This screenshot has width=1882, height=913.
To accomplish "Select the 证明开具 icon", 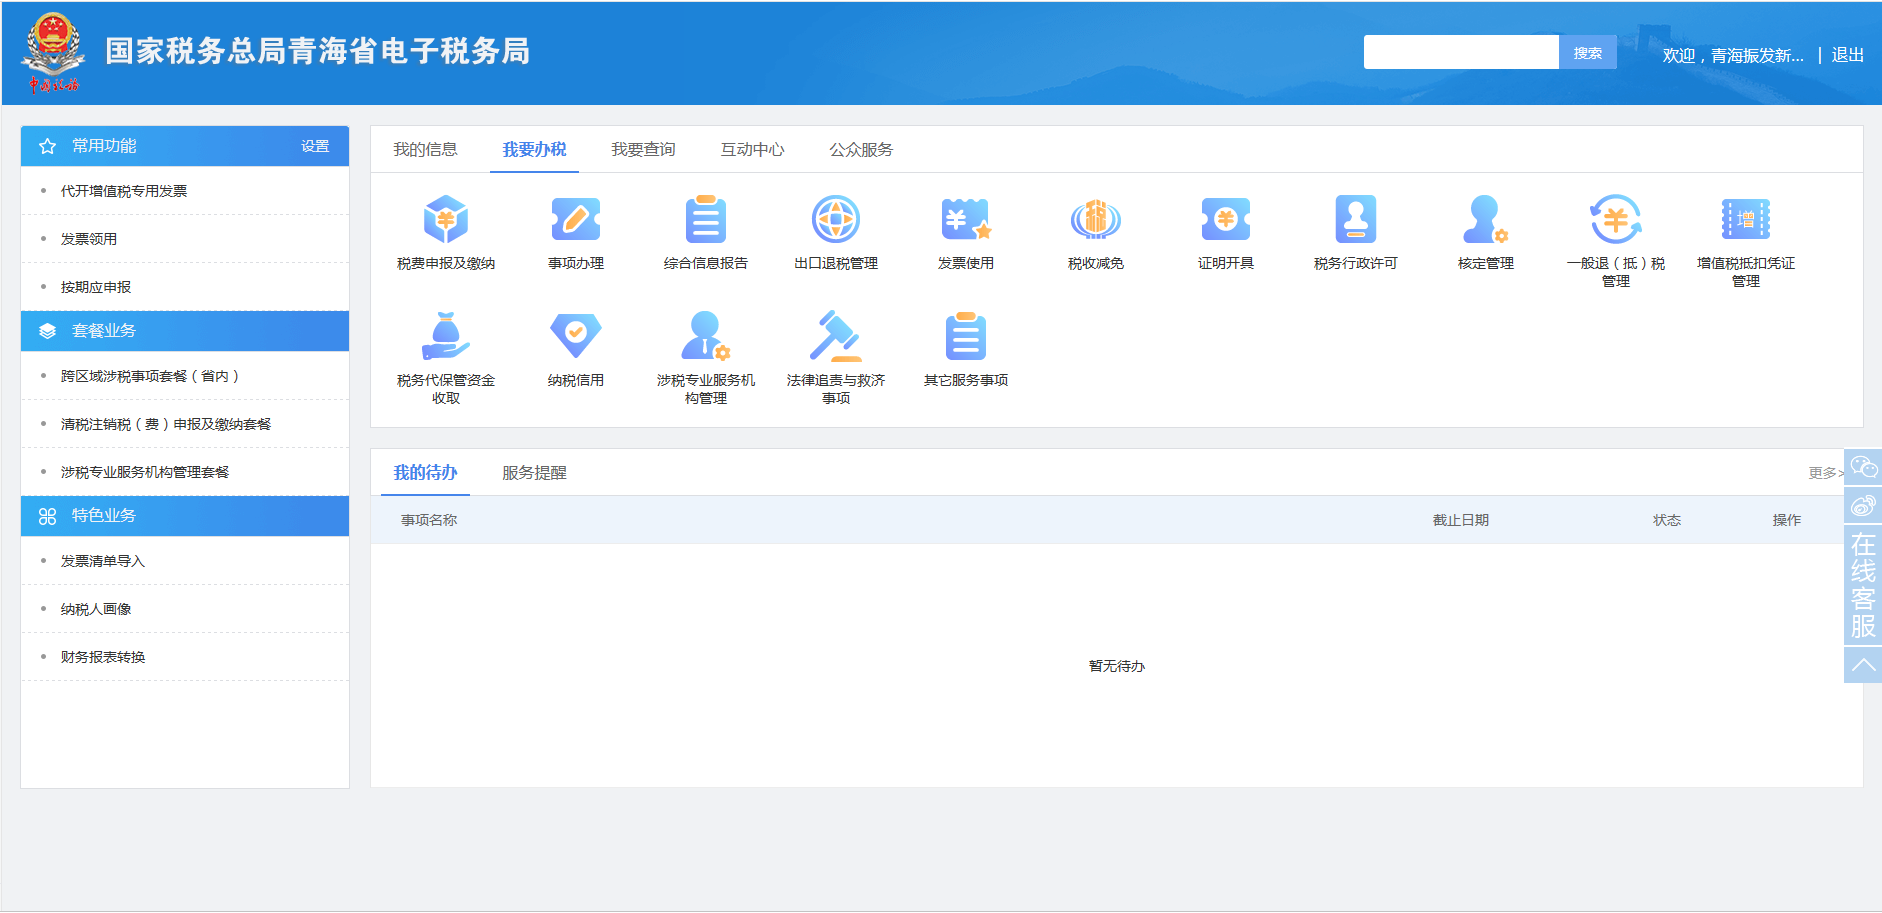I will point(1226,230).
